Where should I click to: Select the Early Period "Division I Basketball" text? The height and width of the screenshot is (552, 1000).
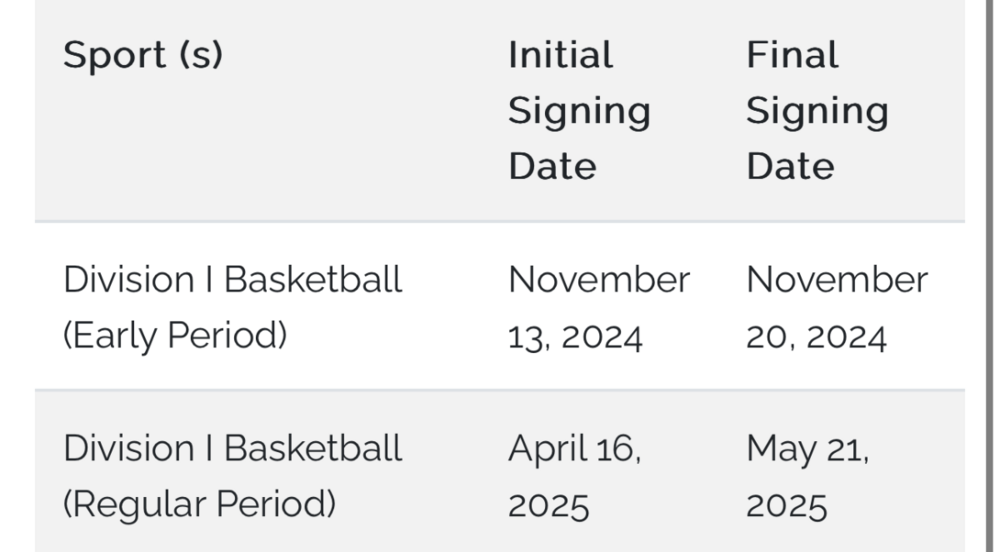[x=232, y=280]
